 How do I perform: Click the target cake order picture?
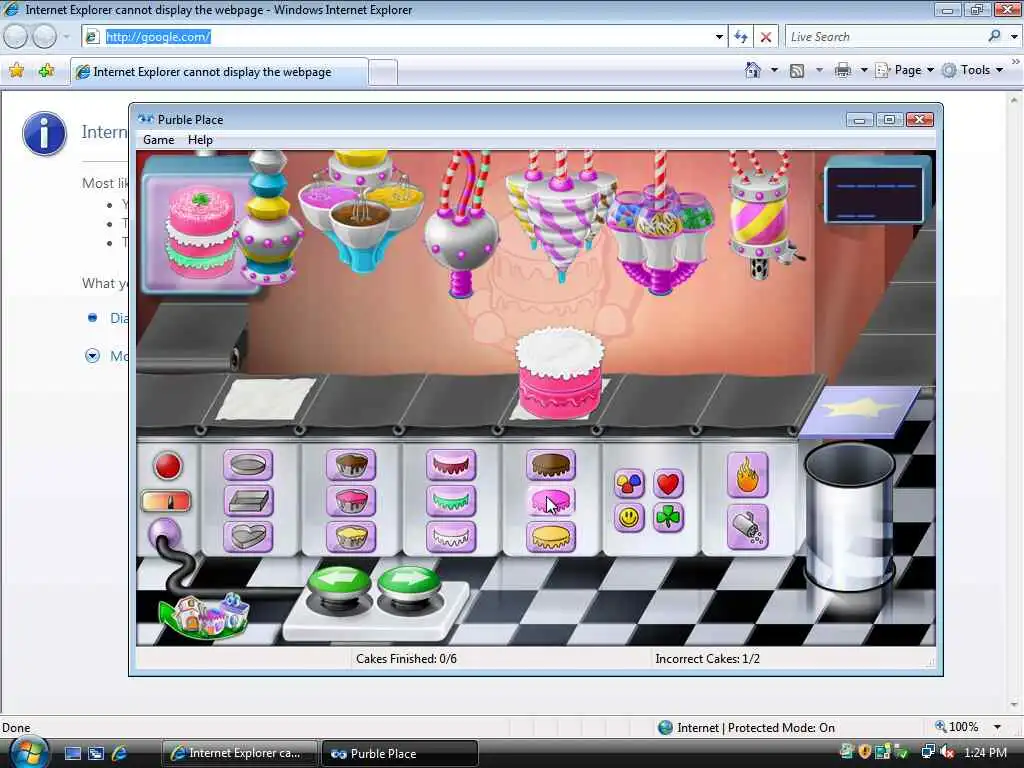click(200, 232)
